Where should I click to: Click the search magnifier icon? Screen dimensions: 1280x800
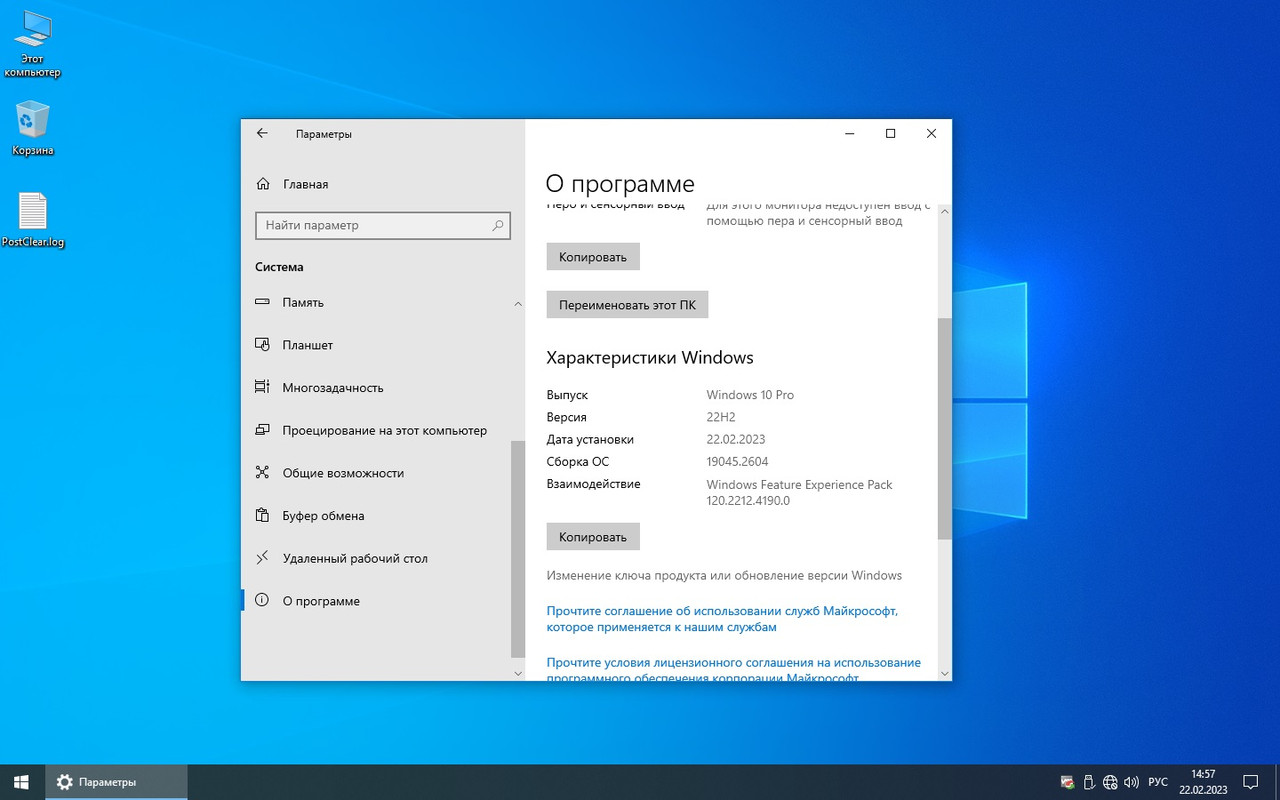click(x=498, y=226)
